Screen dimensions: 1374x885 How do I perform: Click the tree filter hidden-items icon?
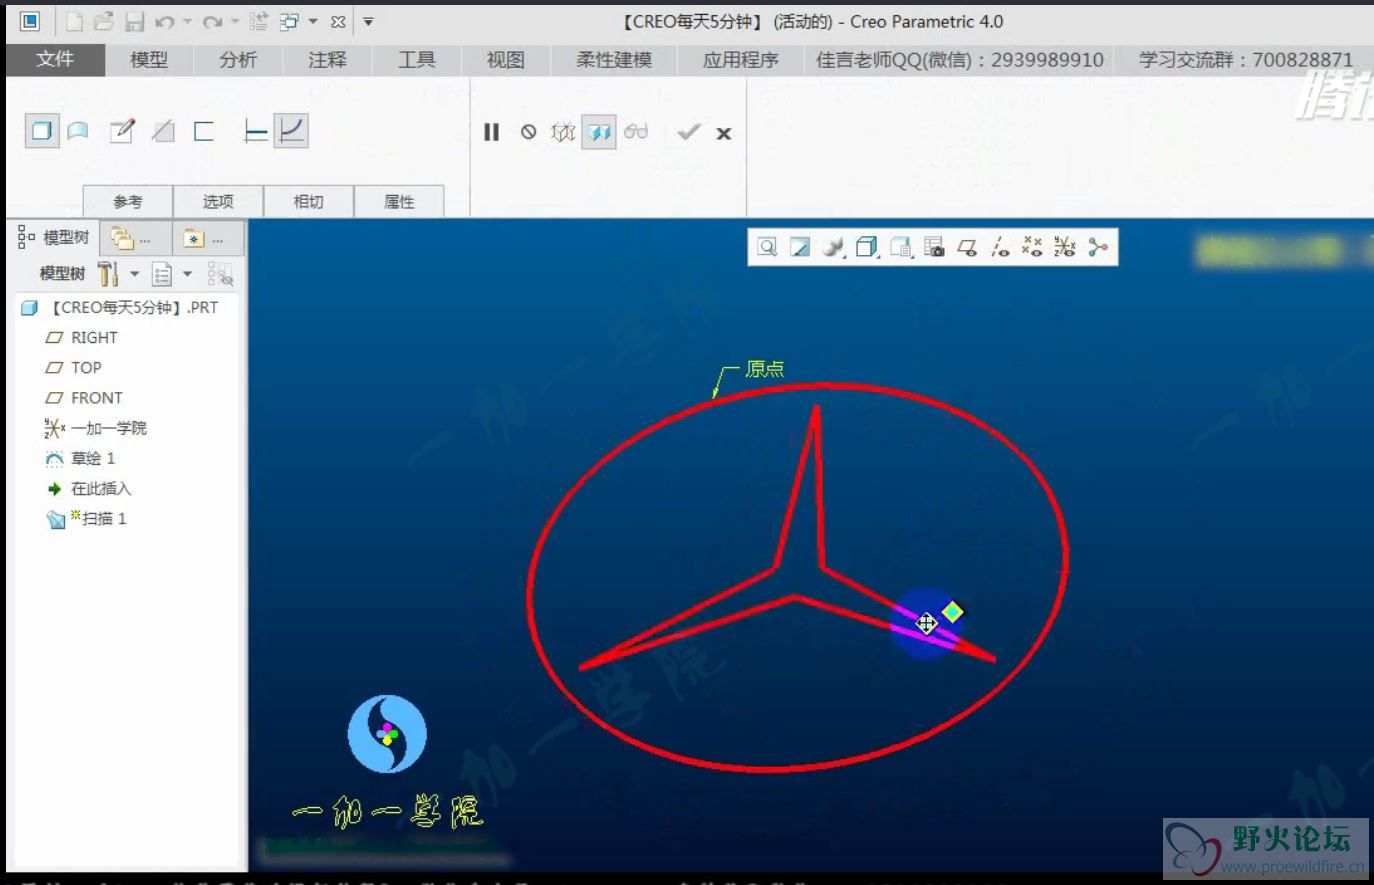click(x=221, y=274)
